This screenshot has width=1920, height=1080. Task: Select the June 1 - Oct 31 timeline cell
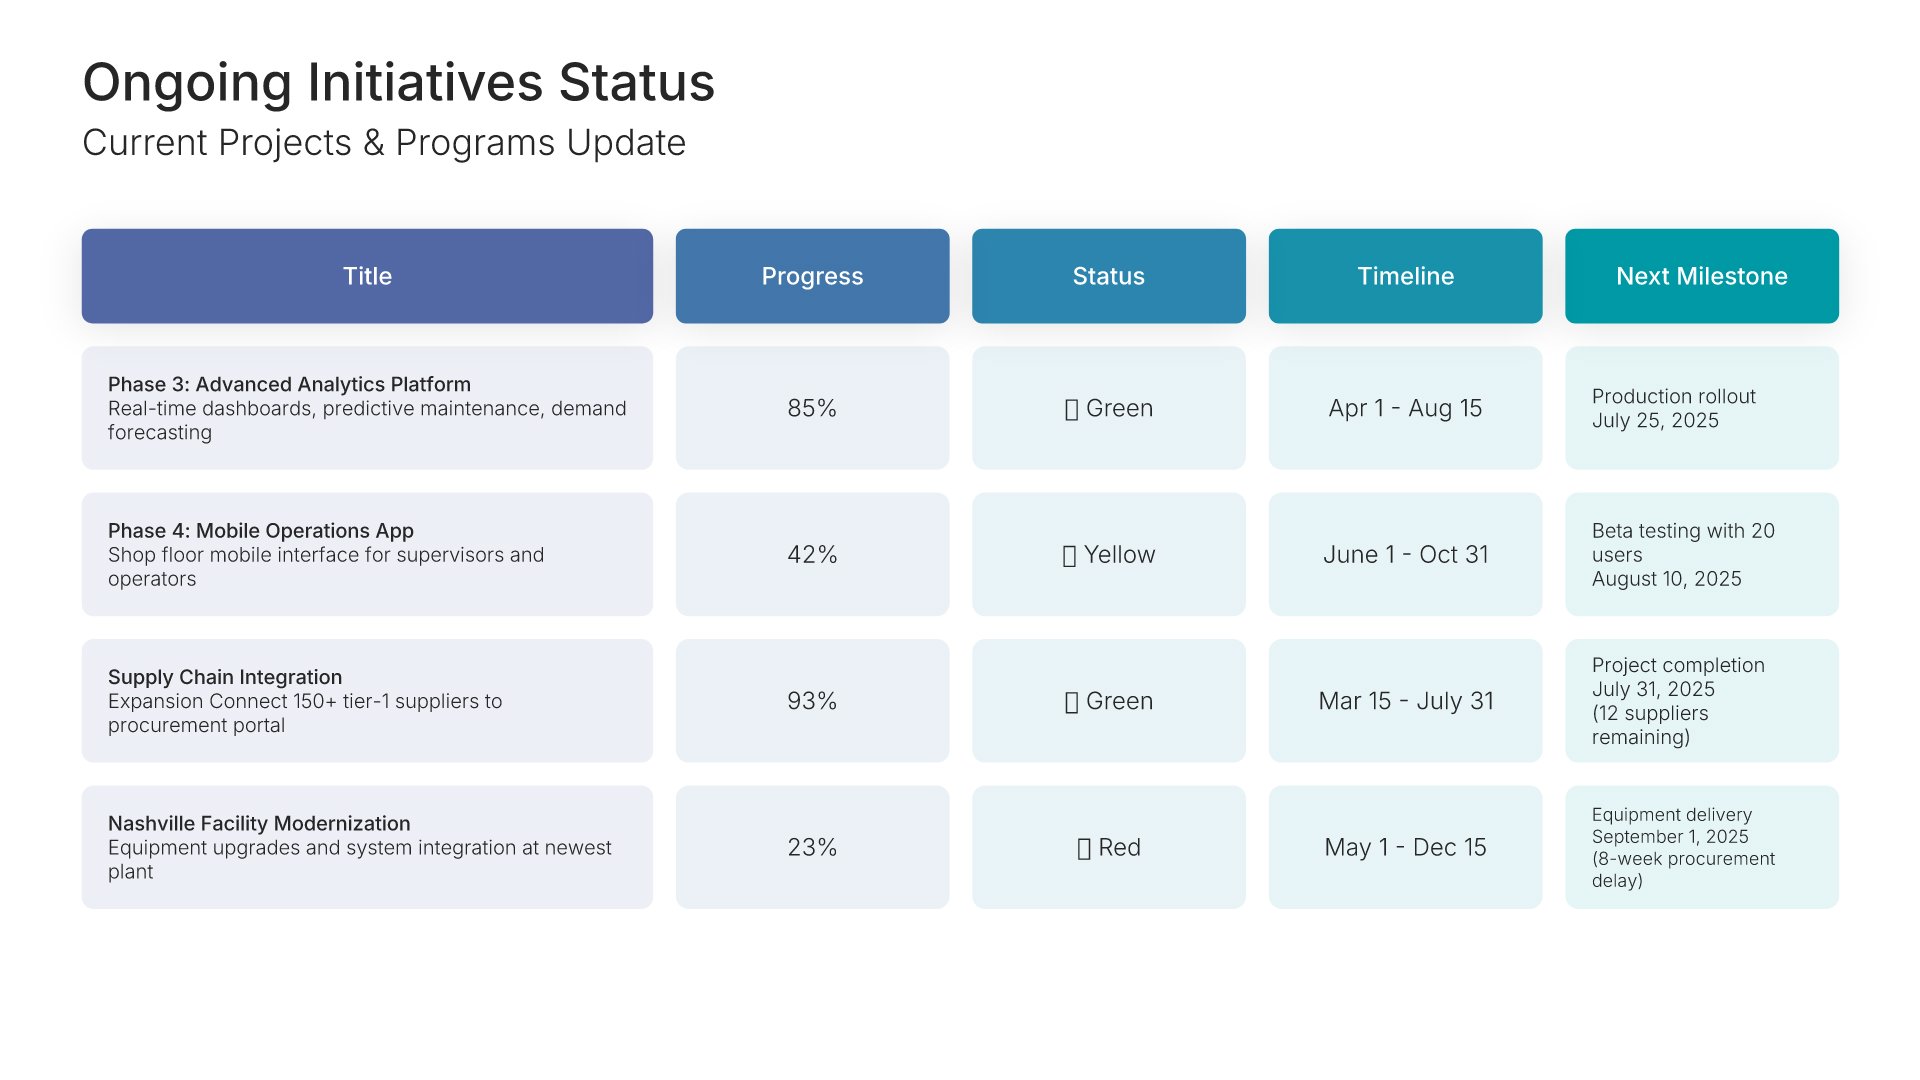pyautogui.click(x=1405, y=554)
